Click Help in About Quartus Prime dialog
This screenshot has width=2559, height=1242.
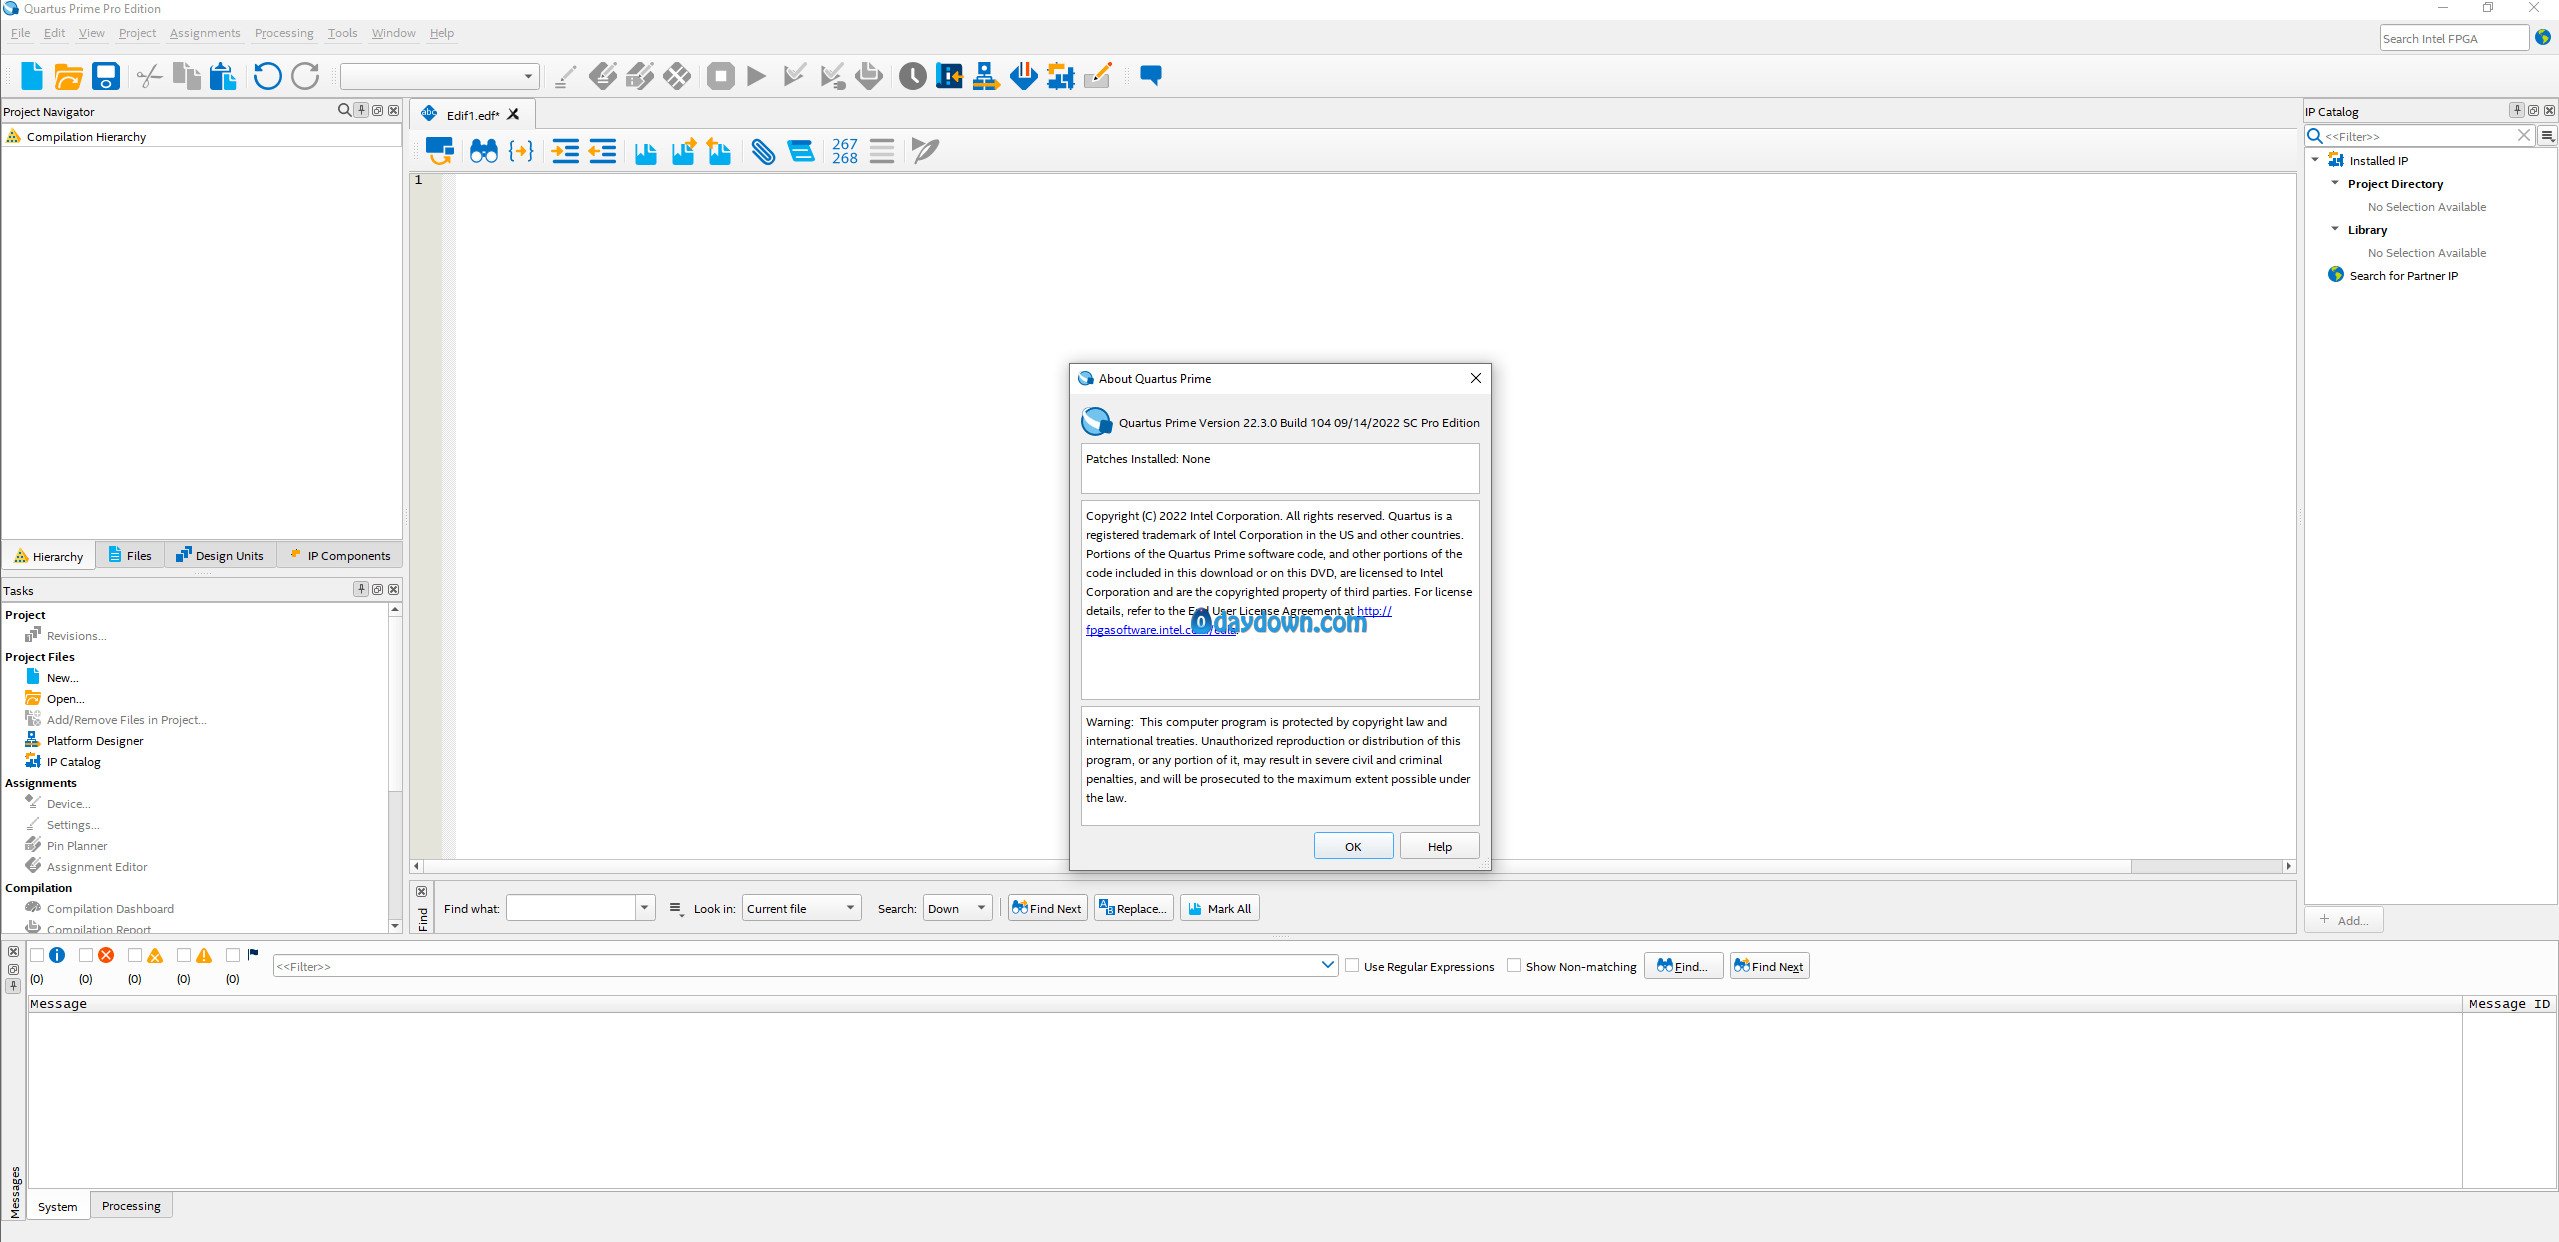point(1439,846)
